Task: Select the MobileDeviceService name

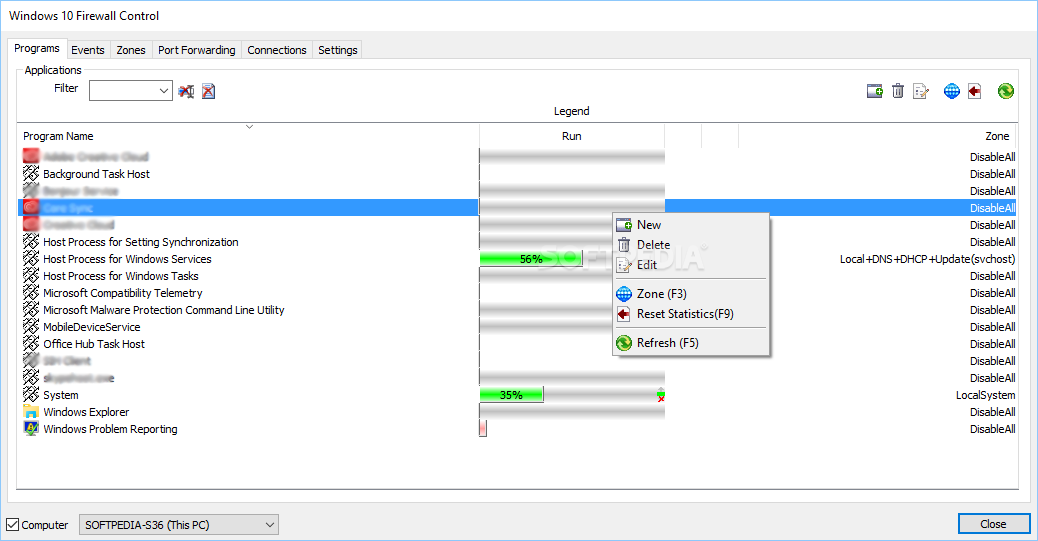Action: [91, 326]
